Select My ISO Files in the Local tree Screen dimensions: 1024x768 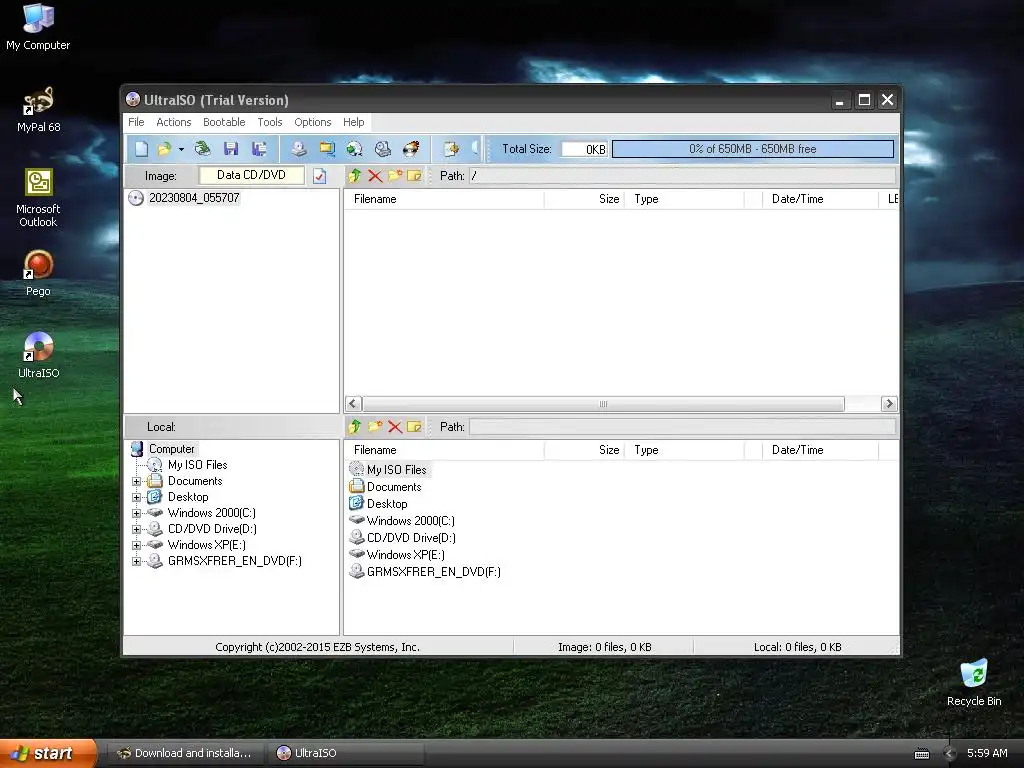click(x=197, y=465)
